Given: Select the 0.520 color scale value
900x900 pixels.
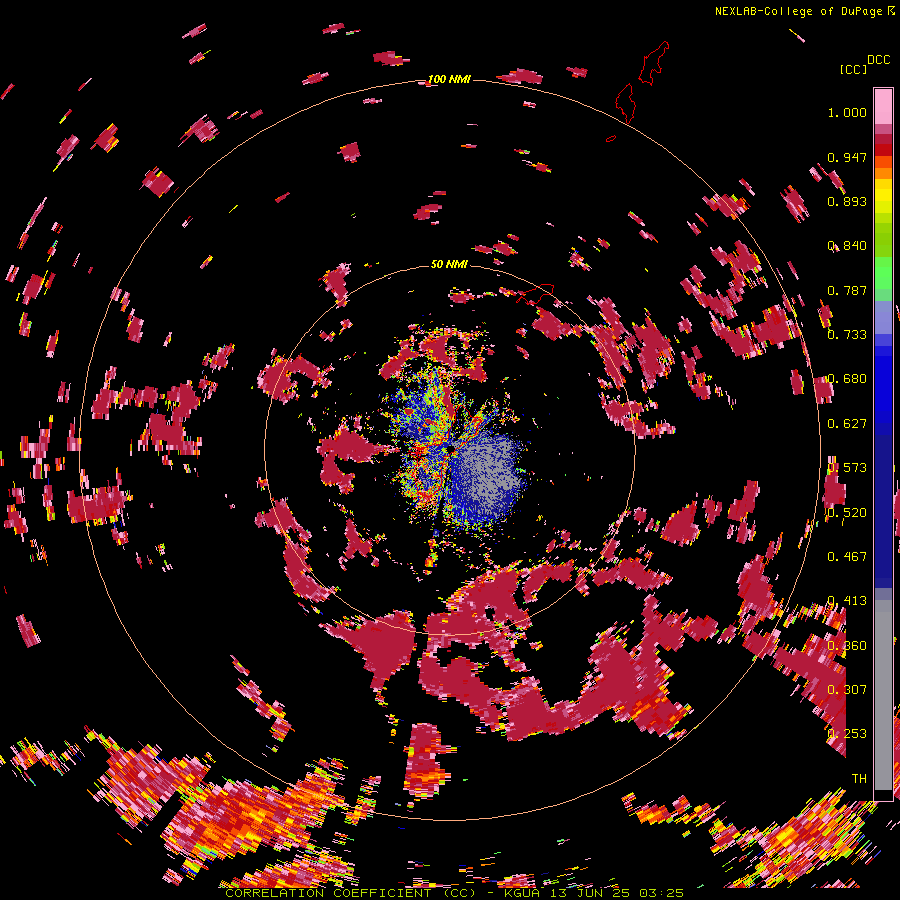Looking at the screenshot, I should [847, 513].
